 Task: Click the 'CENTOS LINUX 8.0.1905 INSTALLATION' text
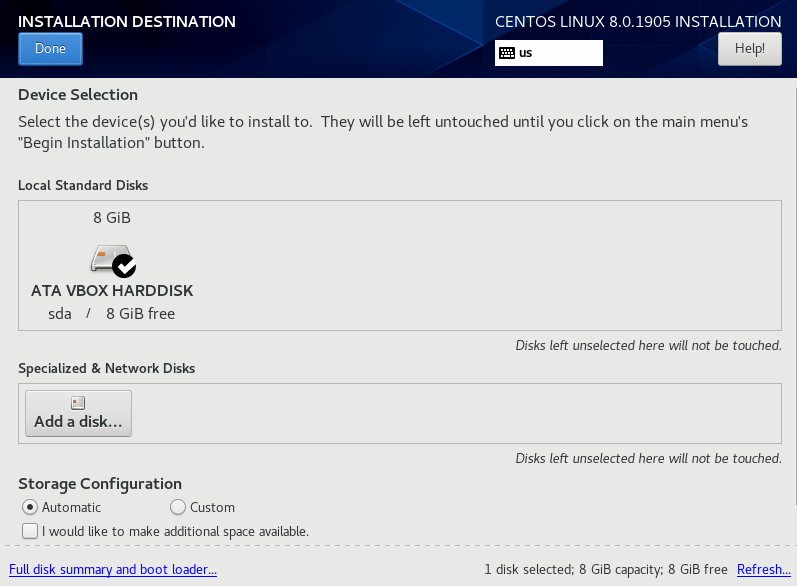[x=638, y=21]
